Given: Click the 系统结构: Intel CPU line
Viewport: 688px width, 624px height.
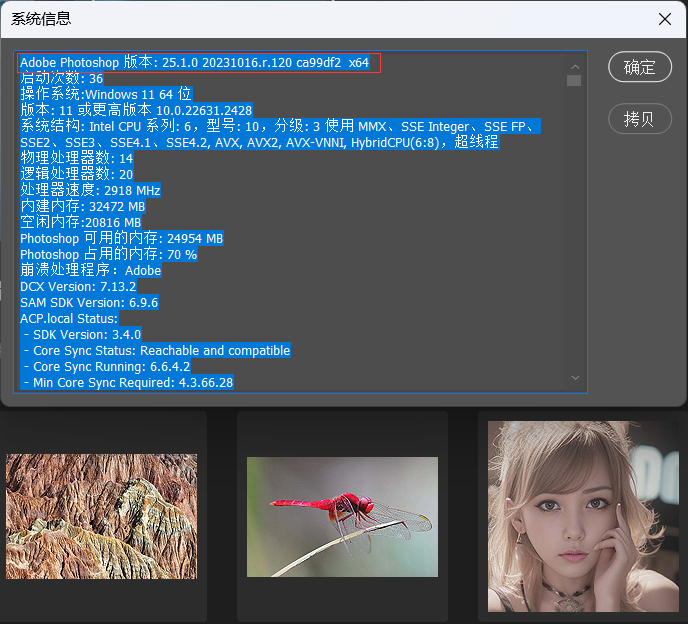Looking at the screenshot, I should (280, 126).
